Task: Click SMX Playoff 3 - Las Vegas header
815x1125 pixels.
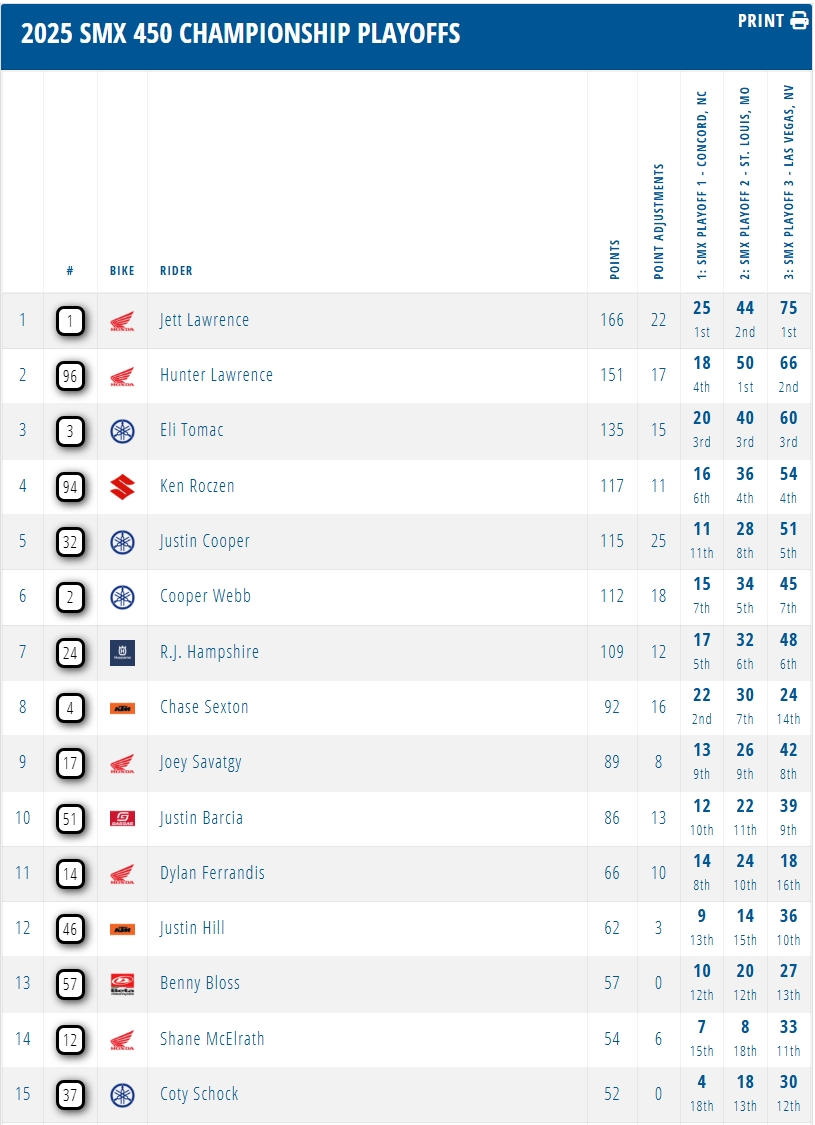Action: [x=789, y=182]
